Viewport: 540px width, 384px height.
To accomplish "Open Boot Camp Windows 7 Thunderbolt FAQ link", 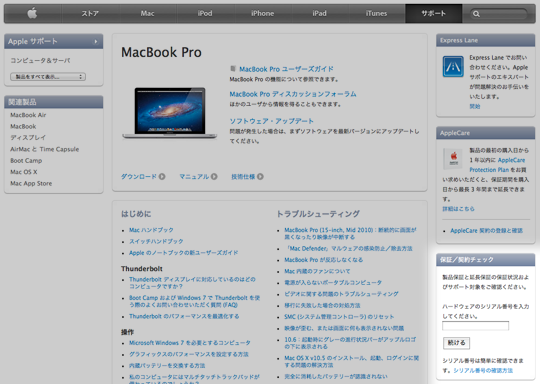I will (195, 301).
